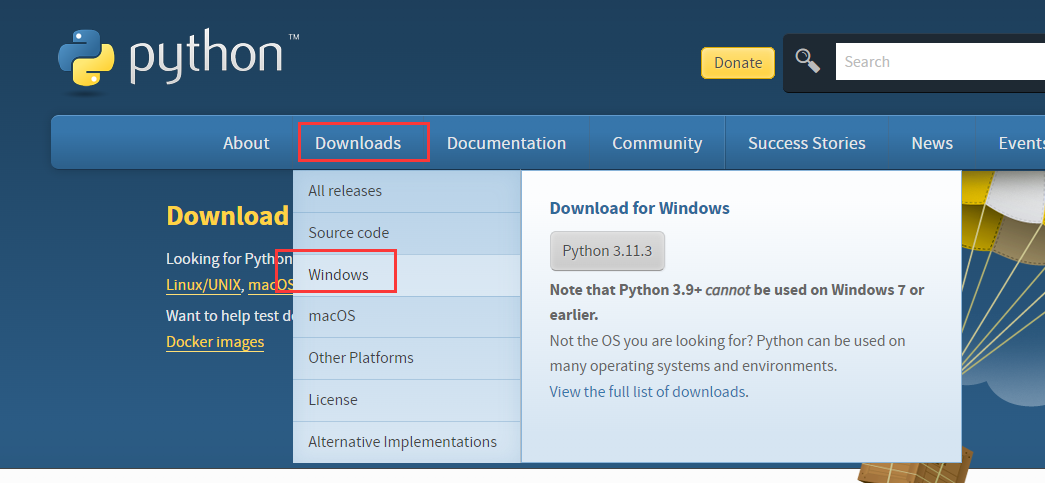The image size is (1045, 483).
Task: Expand the Downloads navigation menu
Action: click(x=358, y=143)
